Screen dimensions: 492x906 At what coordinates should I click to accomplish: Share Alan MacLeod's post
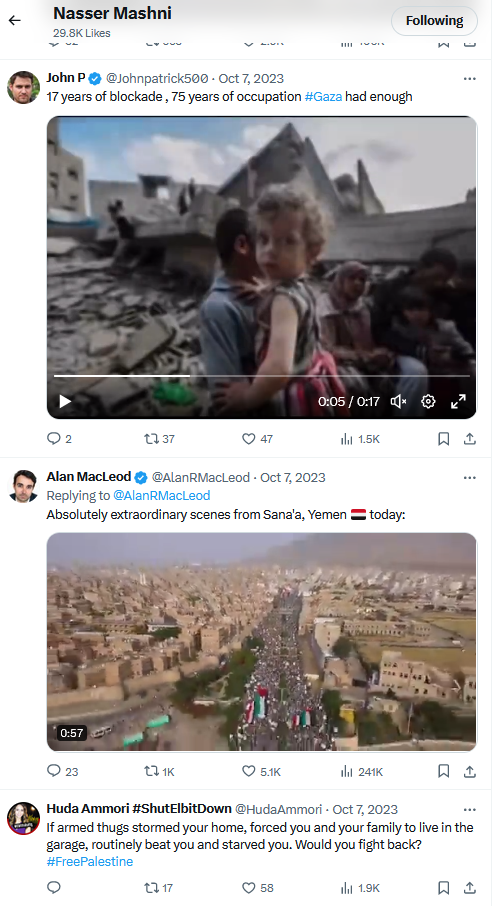470,771
